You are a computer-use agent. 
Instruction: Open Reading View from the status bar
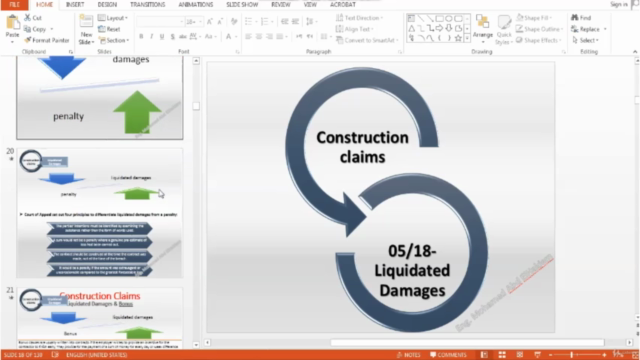coord(520,355)
